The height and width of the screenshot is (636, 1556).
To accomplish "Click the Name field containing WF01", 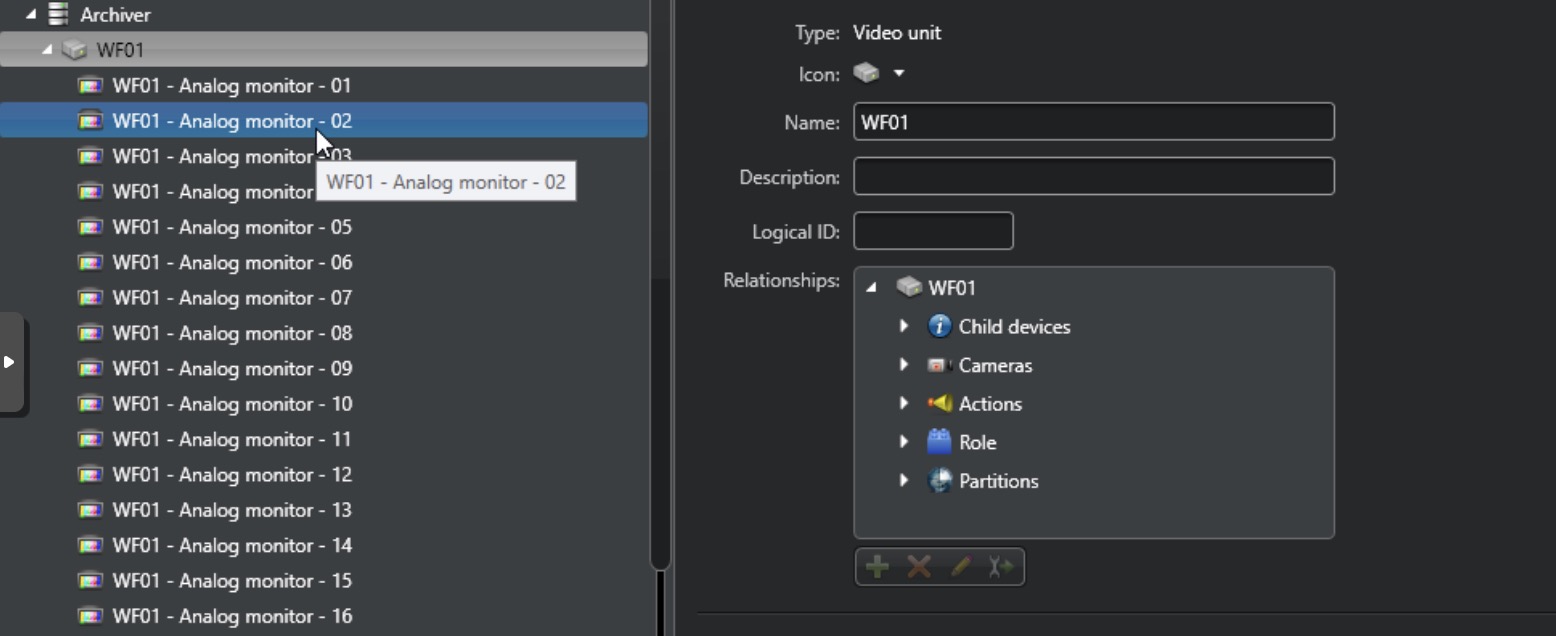I will tap(1094, 122).
